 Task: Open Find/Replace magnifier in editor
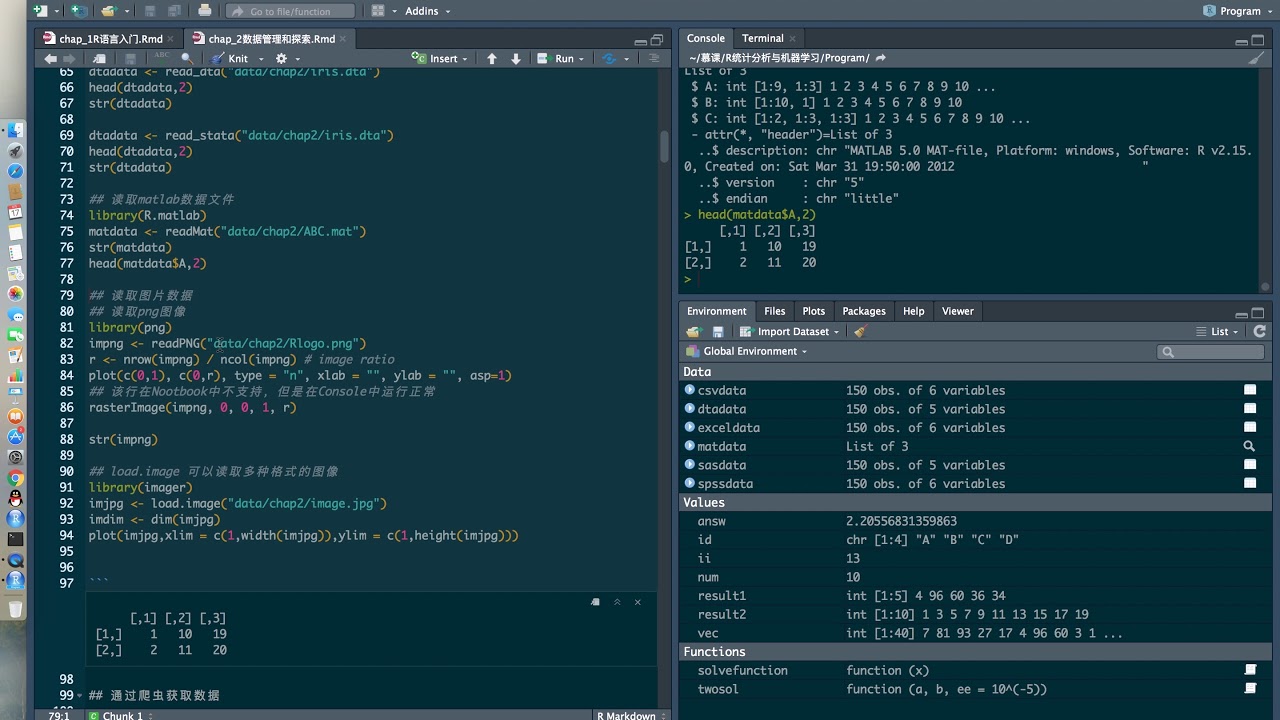187,59
